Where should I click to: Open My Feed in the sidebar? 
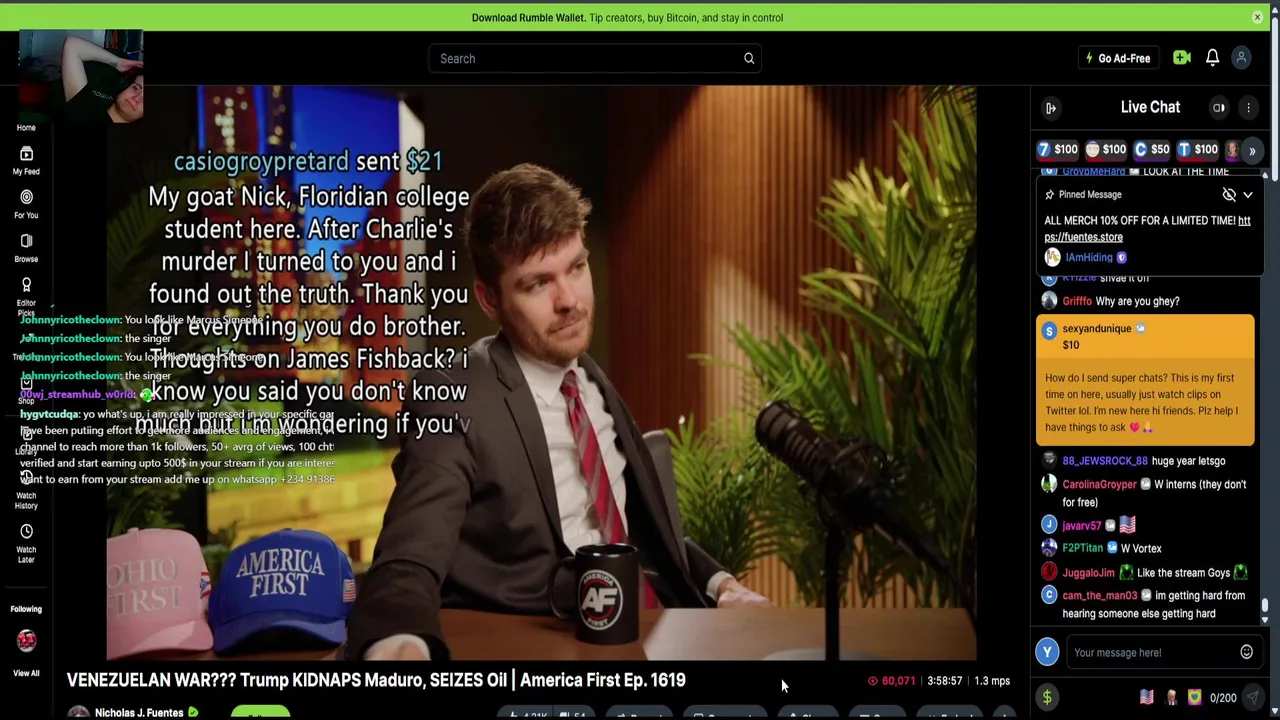(x=26, y=160)
